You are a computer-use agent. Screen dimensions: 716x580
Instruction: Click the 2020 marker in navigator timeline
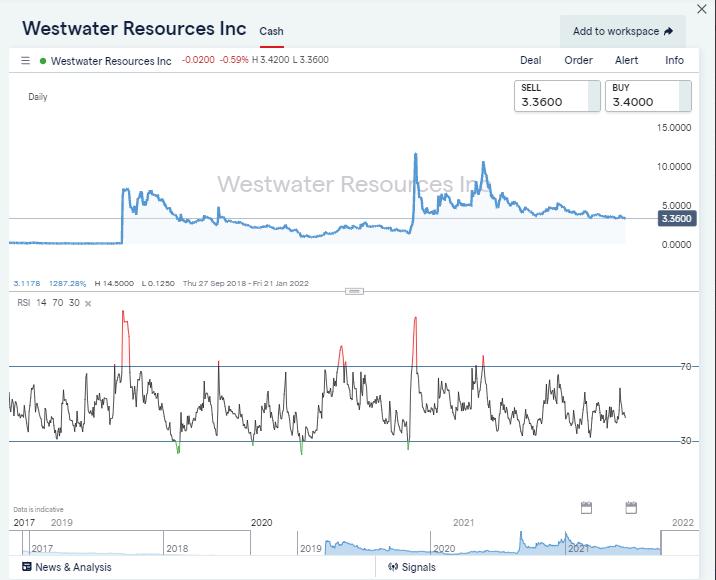(444, 548)
